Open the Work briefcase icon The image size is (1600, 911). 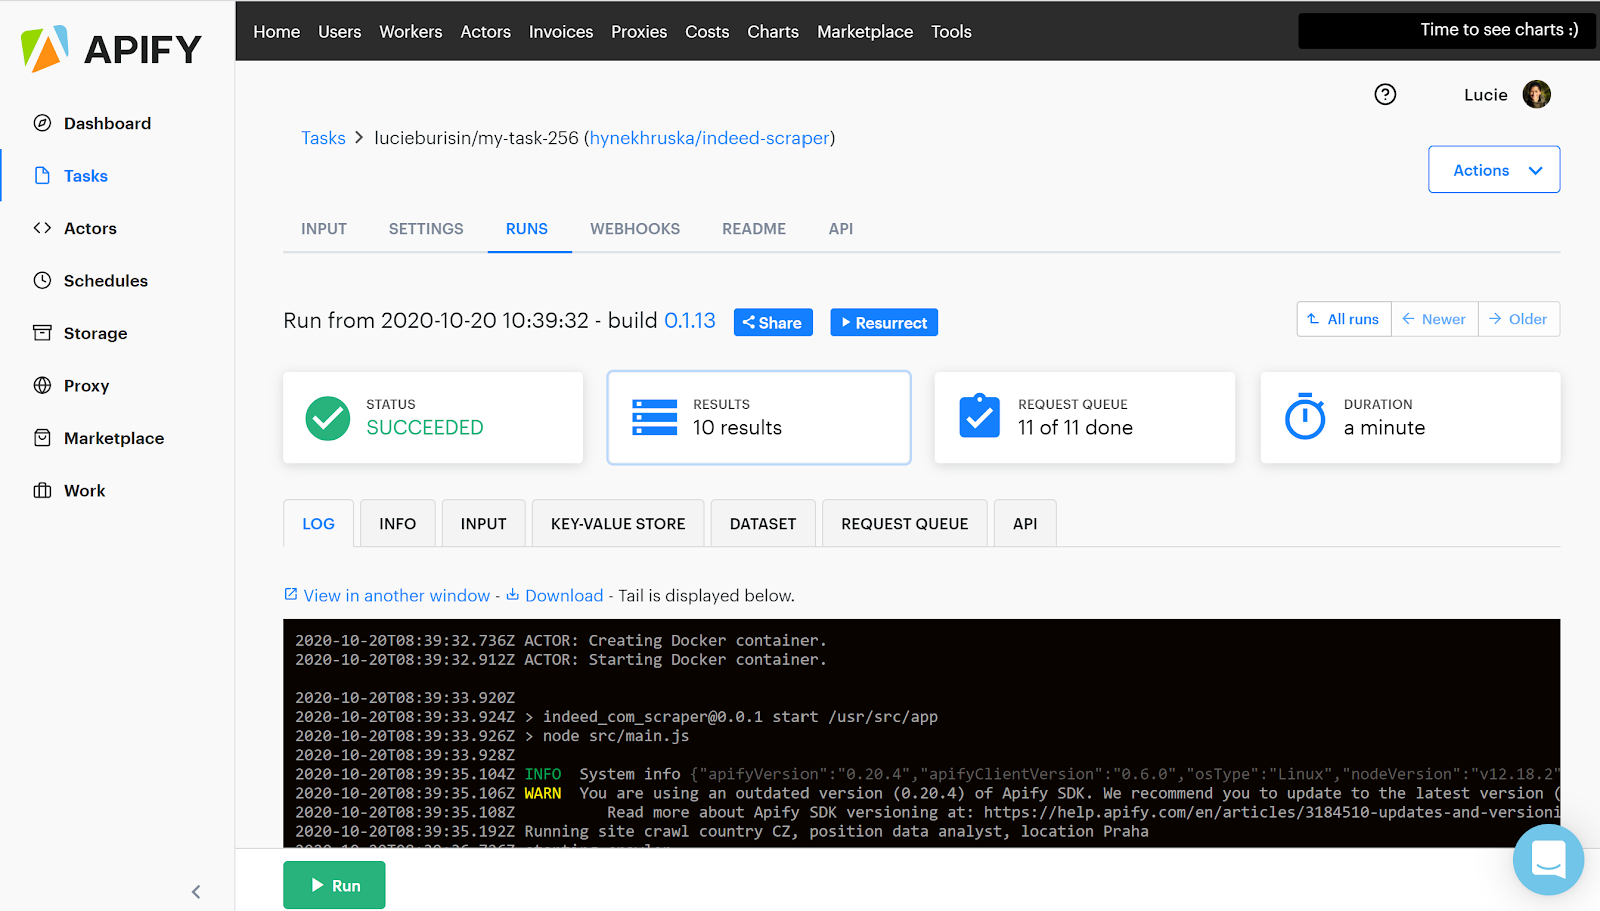42,491
